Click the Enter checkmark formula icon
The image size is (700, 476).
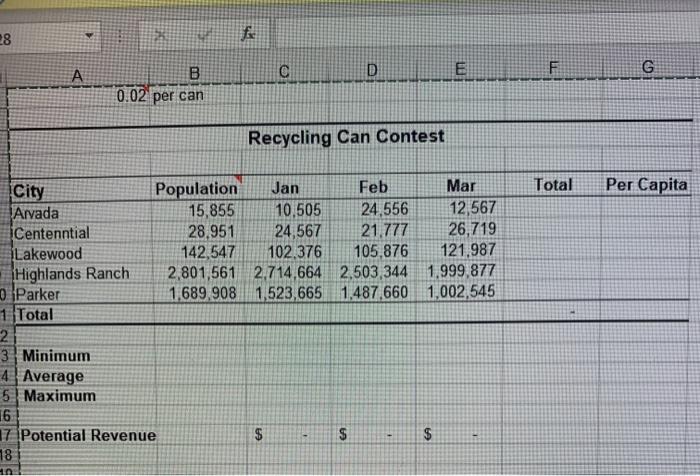pos(204,35)
